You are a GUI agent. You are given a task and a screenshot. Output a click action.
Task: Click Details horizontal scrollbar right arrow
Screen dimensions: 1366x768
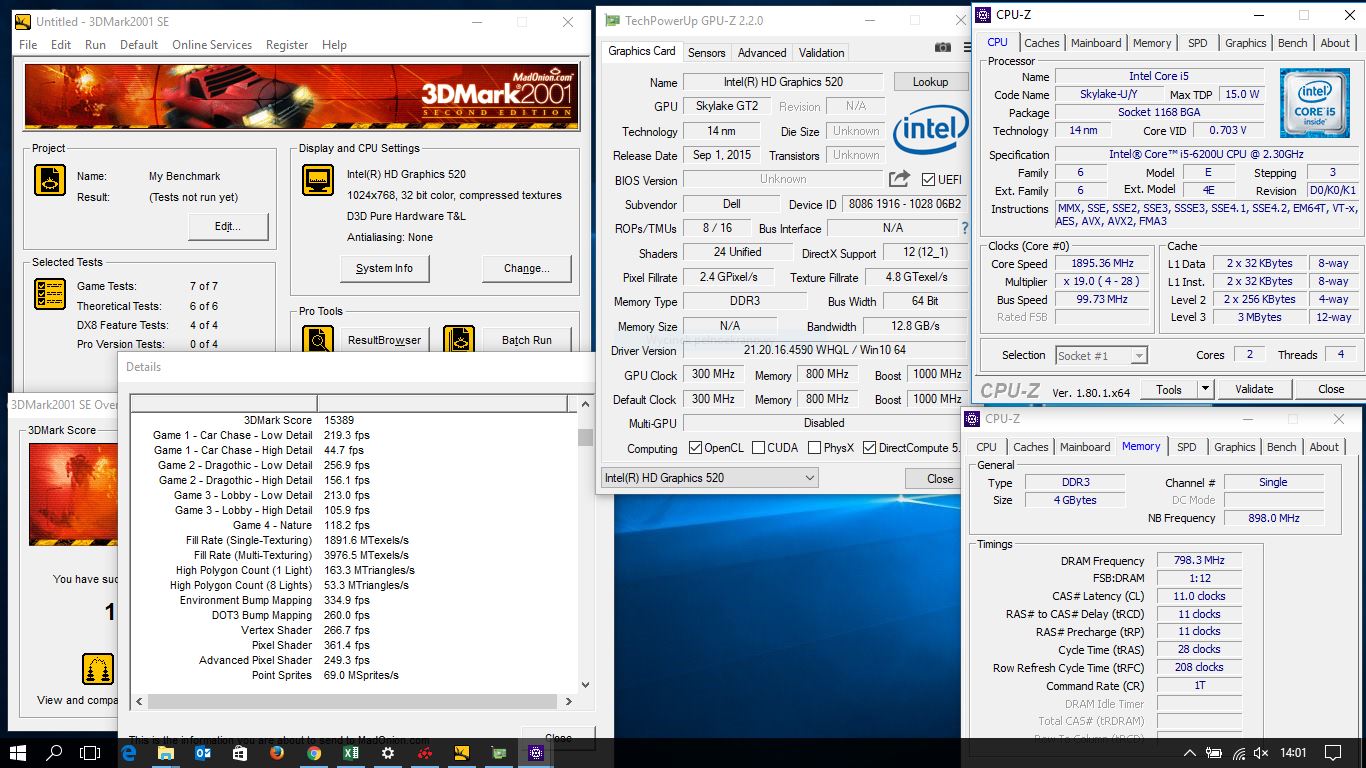tap(570, 701)
